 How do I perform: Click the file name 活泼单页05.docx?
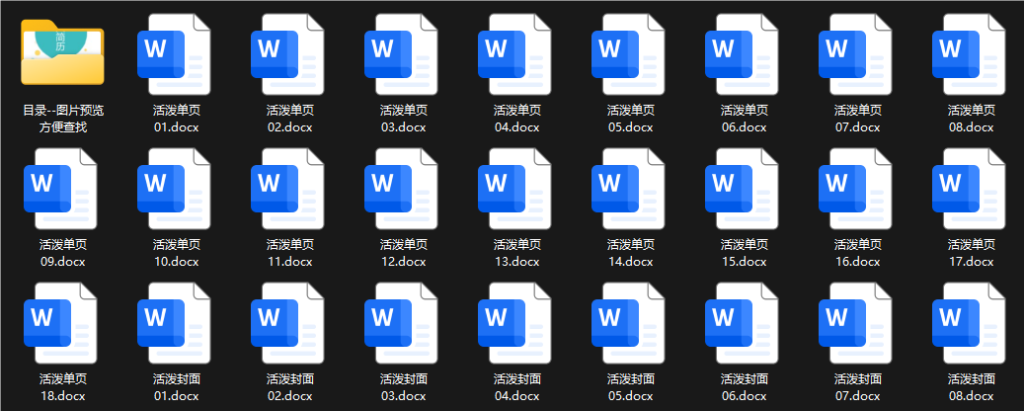coord(631,118)
